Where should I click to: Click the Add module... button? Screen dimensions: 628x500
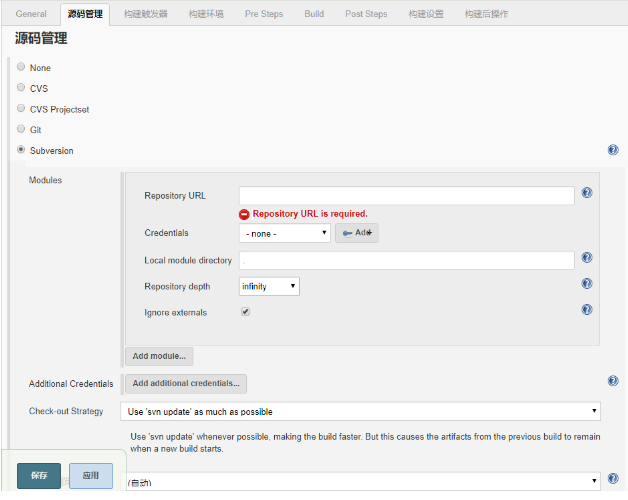[159, 356]
